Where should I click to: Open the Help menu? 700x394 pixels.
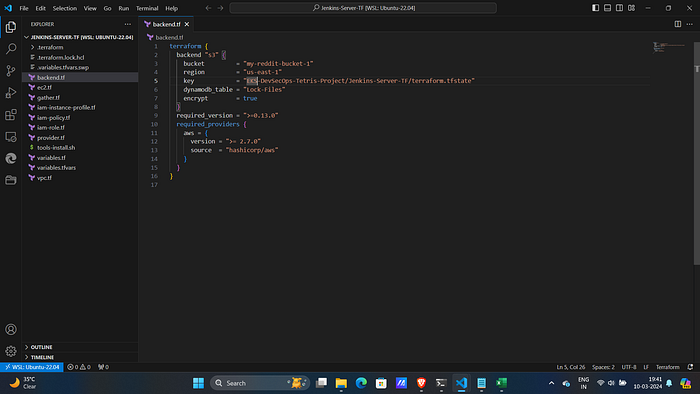point(171,8)
